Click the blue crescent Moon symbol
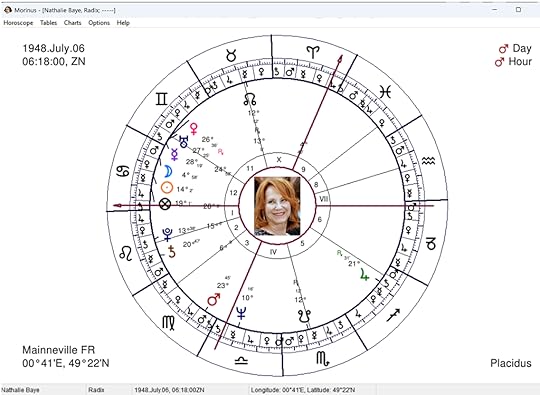540x395 pixels. (168, 171)
